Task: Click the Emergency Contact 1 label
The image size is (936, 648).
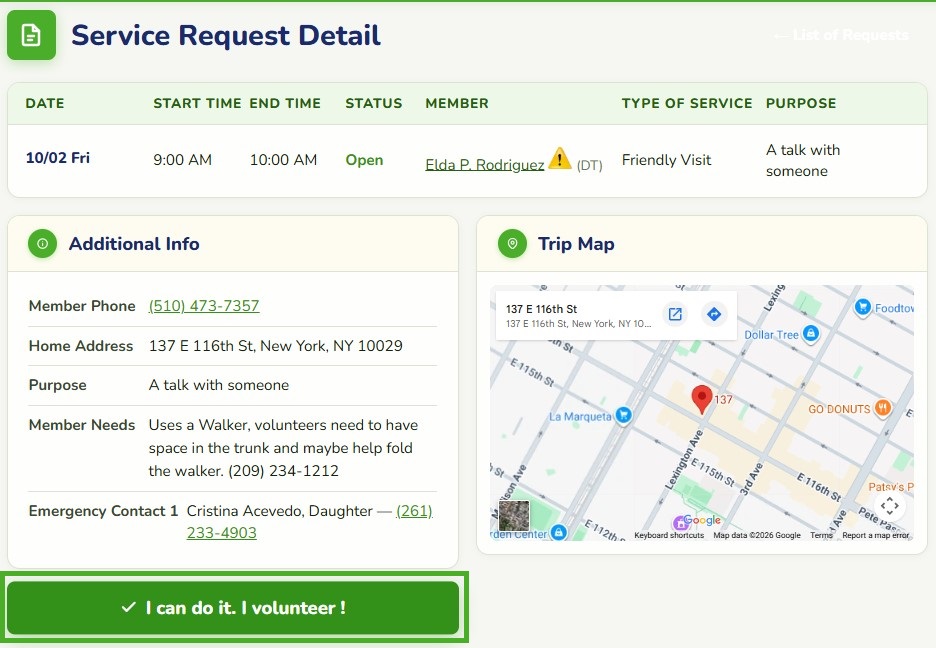Action: (x=103, y=511)
